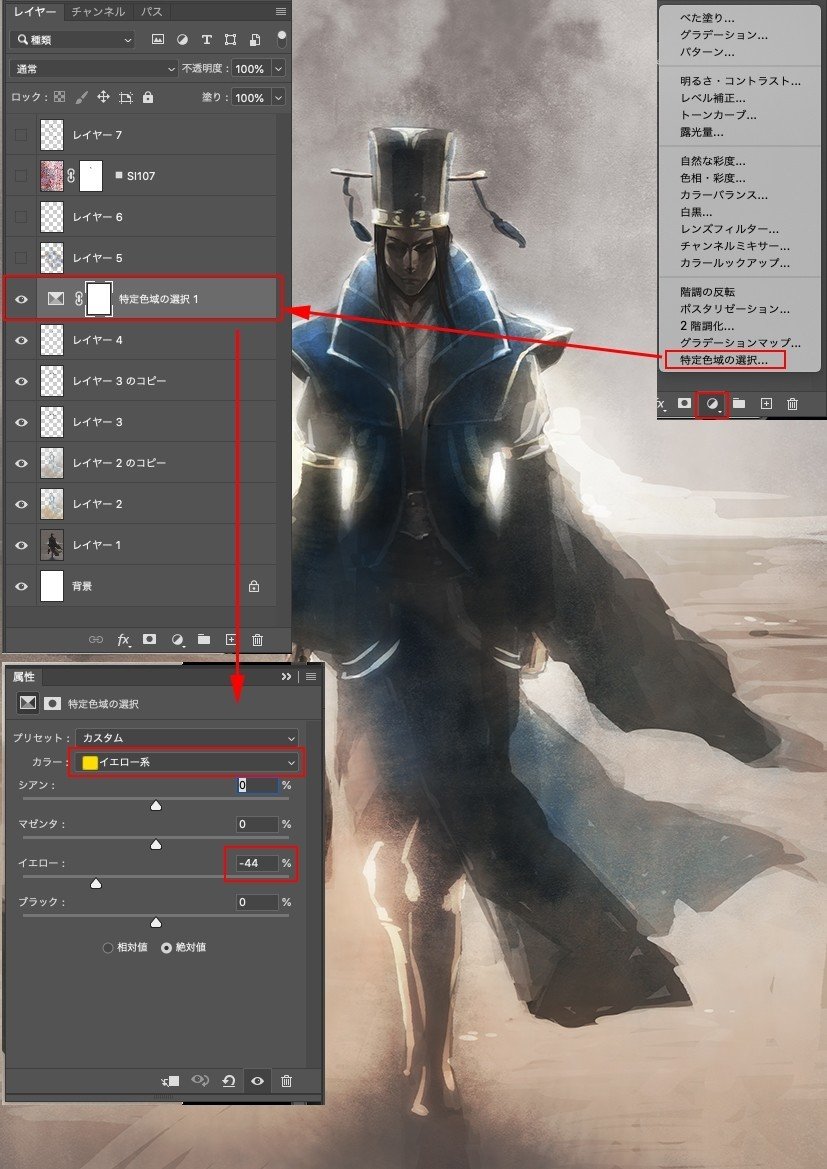The image size is (827, 1169).
Task: Click the prevent artboard auto-nesting lock
Action: 125,97
